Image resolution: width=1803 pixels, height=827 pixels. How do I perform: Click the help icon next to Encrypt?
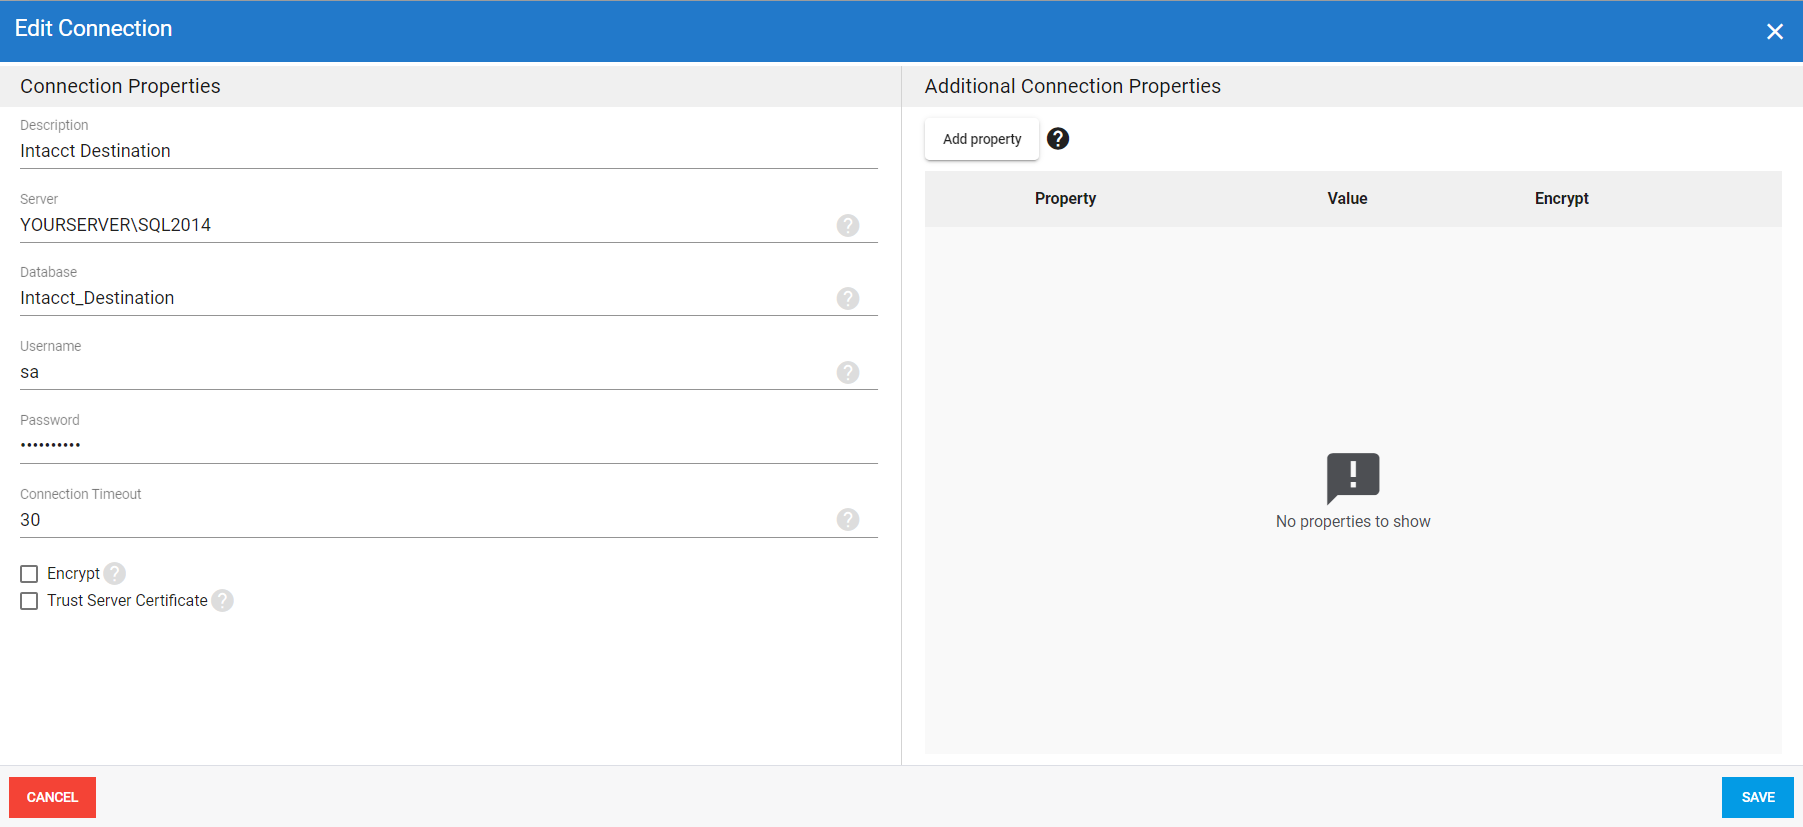[115, 573]
